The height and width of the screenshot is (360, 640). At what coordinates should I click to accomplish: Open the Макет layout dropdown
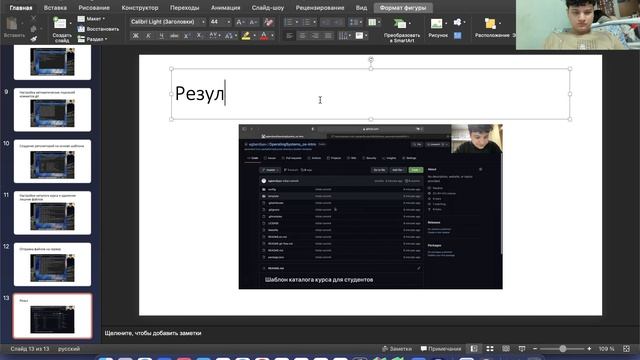coord(91,19)
